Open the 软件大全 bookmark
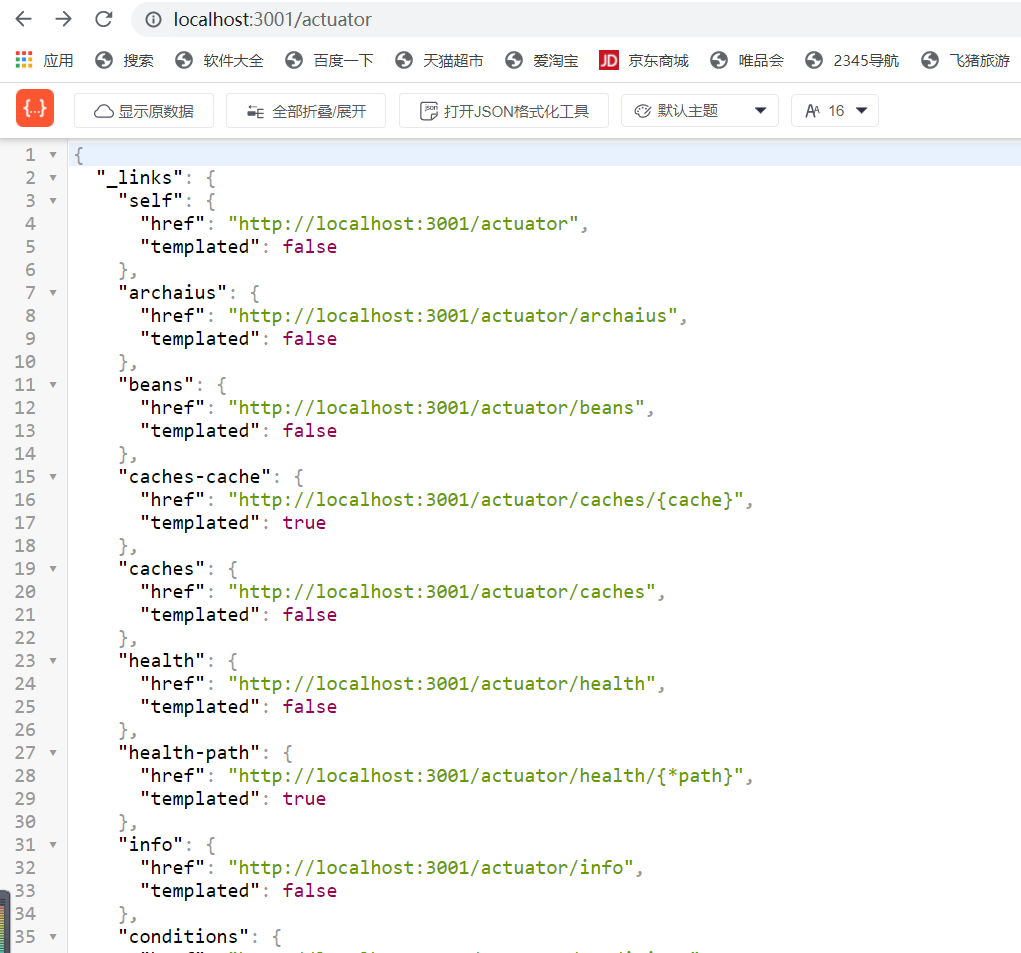Screen dimensions: 1021x953 219,61
